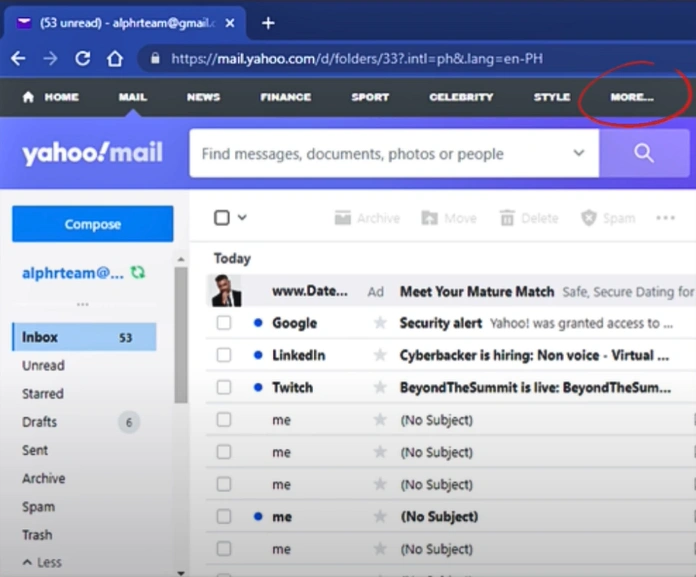Go to Yahoo Finance
This screenshot has width=696, height=577.
pos(285,97)
